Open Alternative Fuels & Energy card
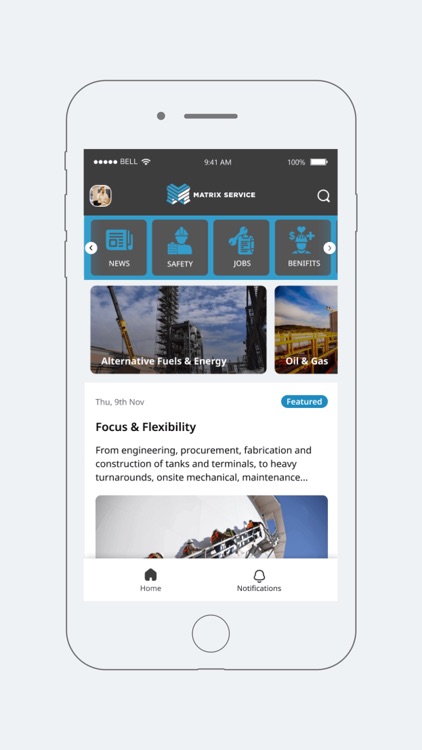This screenshot has width=422, height=750. pos(178,330)
